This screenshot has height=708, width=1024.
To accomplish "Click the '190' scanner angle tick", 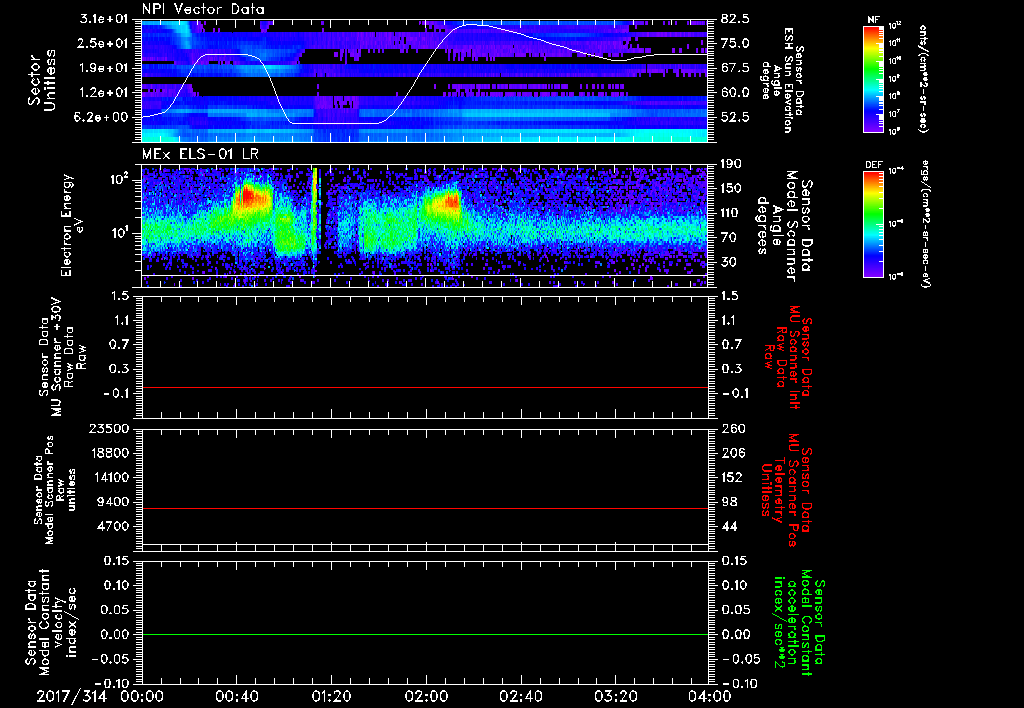I will pos(731,164).
